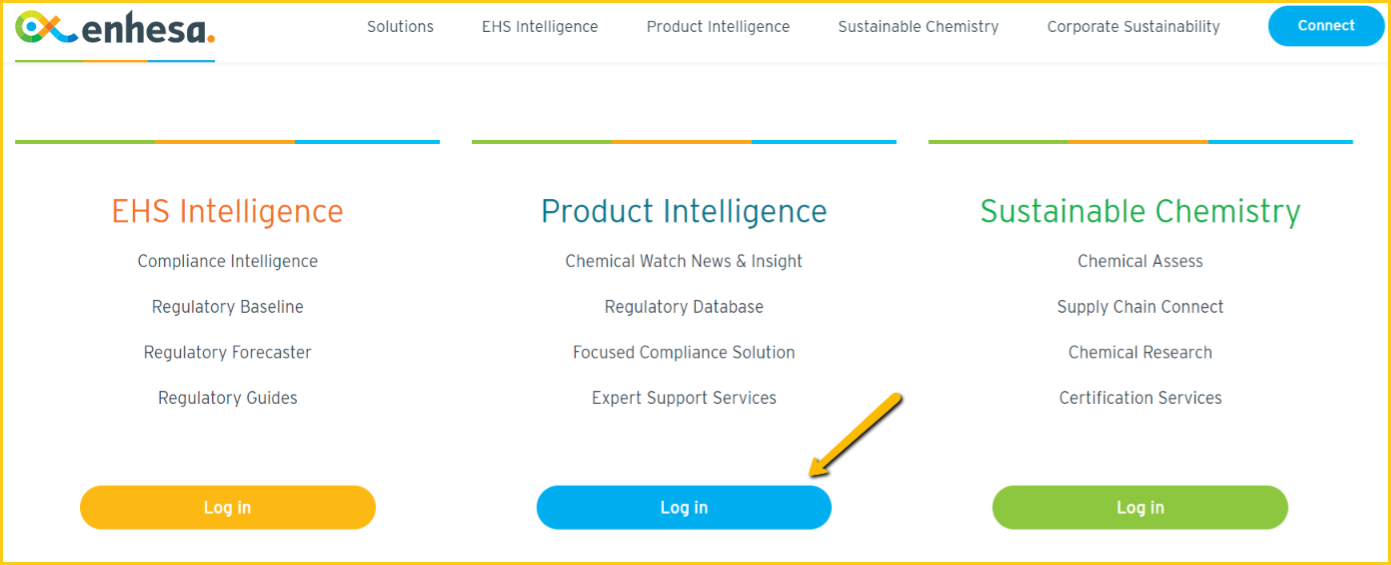
Task: Open the Solutions menu
Action: coord(400,27)
